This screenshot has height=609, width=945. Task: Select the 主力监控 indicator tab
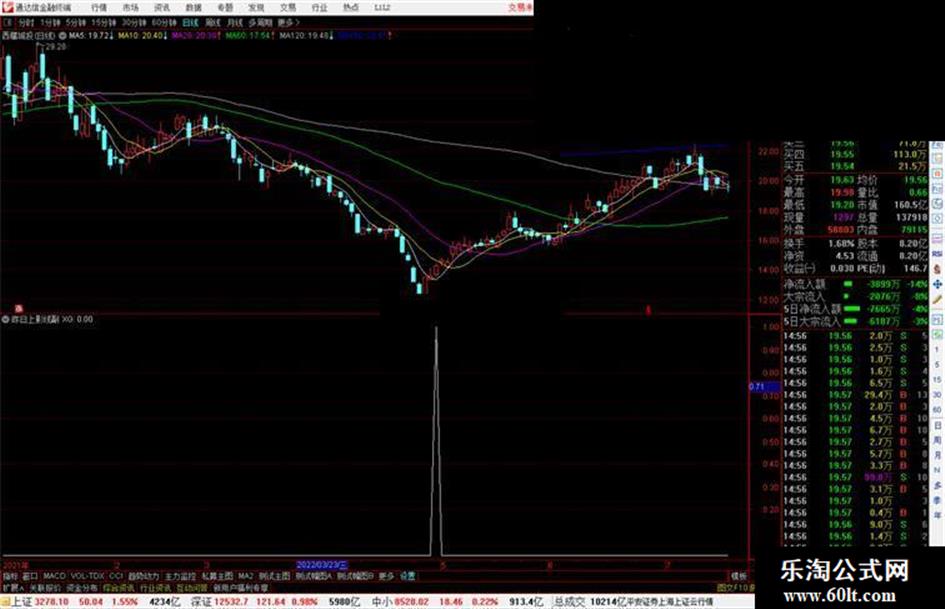(180, 576)
